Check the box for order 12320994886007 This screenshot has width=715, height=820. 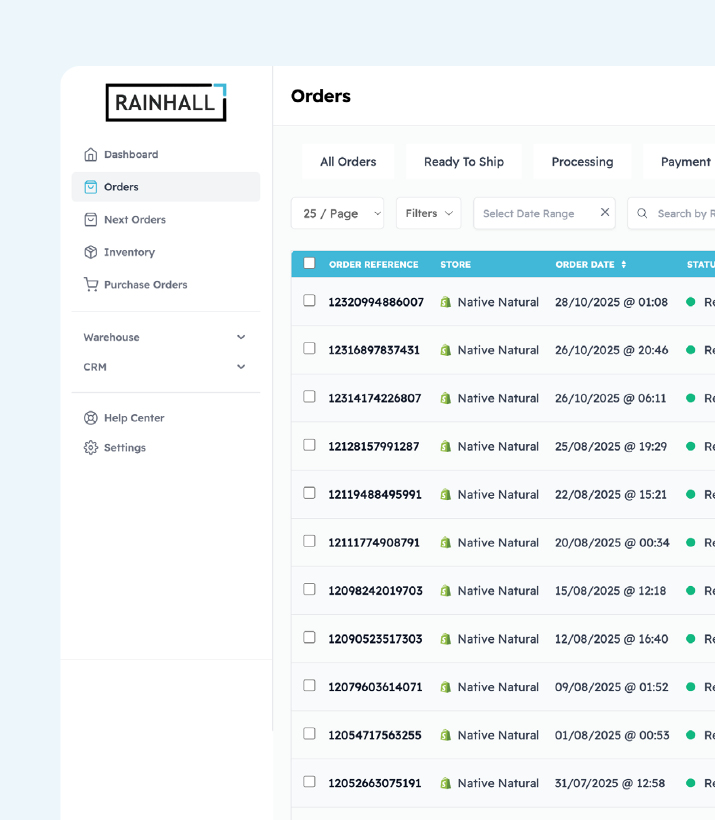(309, 301)
